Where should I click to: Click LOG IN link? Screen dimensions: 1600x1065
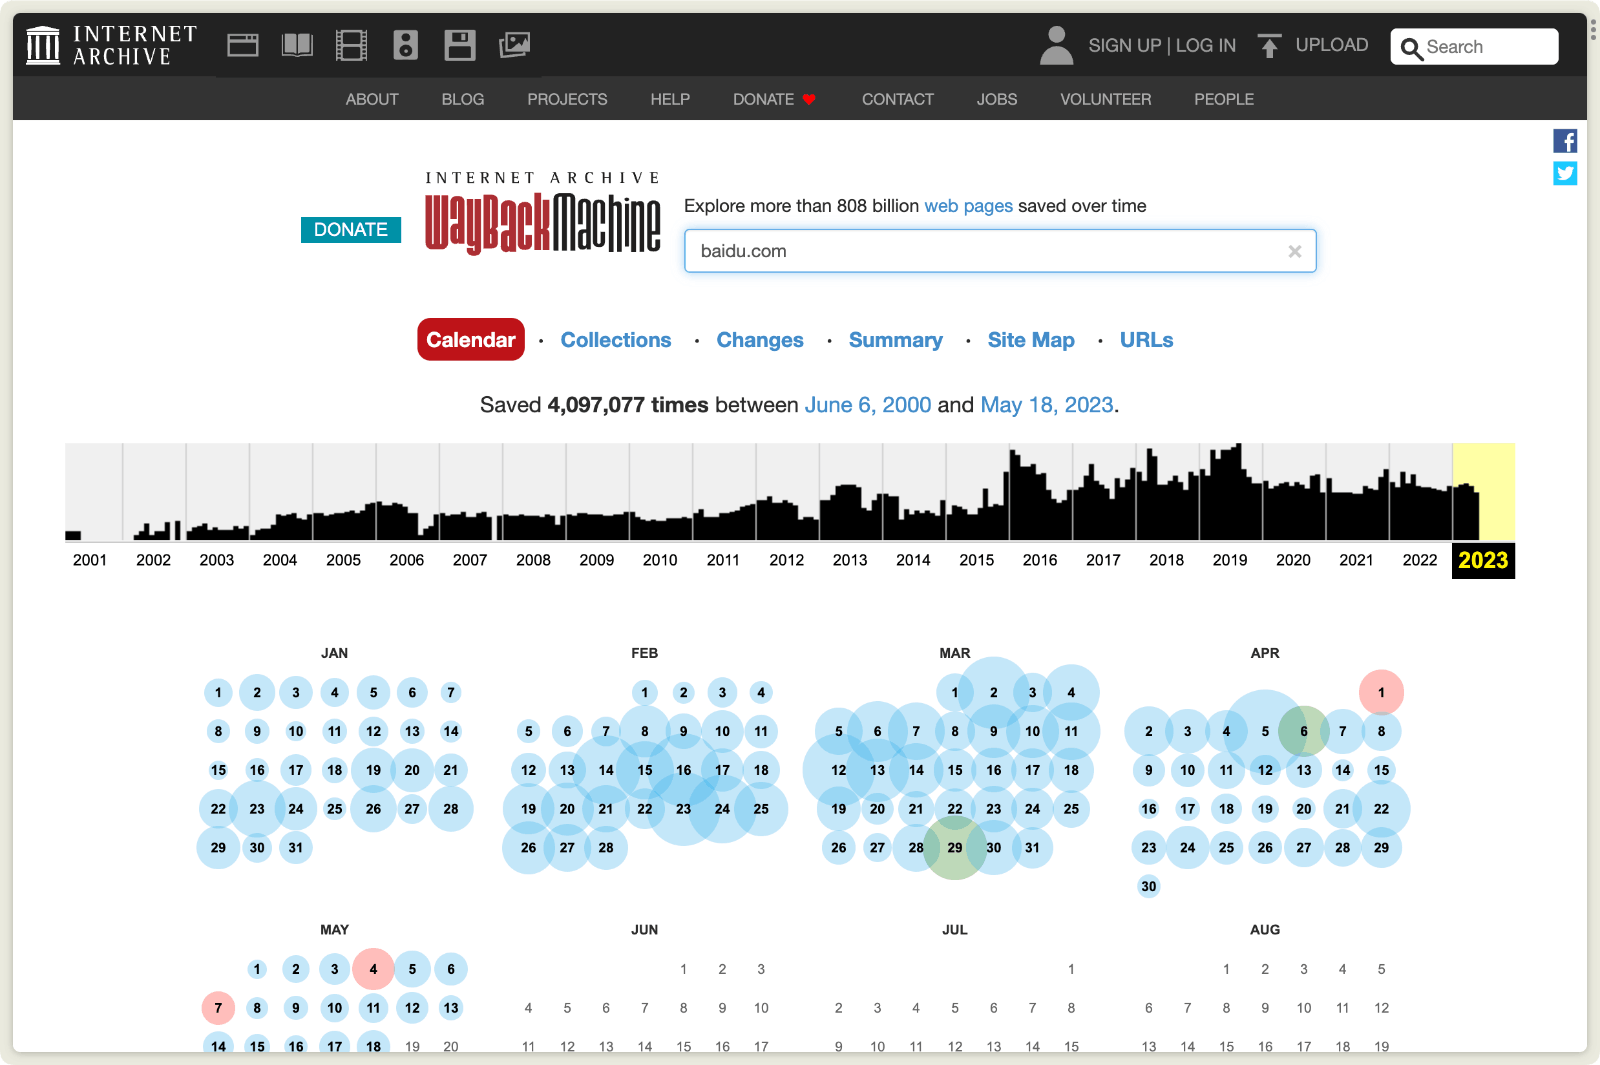(1206, 46)
